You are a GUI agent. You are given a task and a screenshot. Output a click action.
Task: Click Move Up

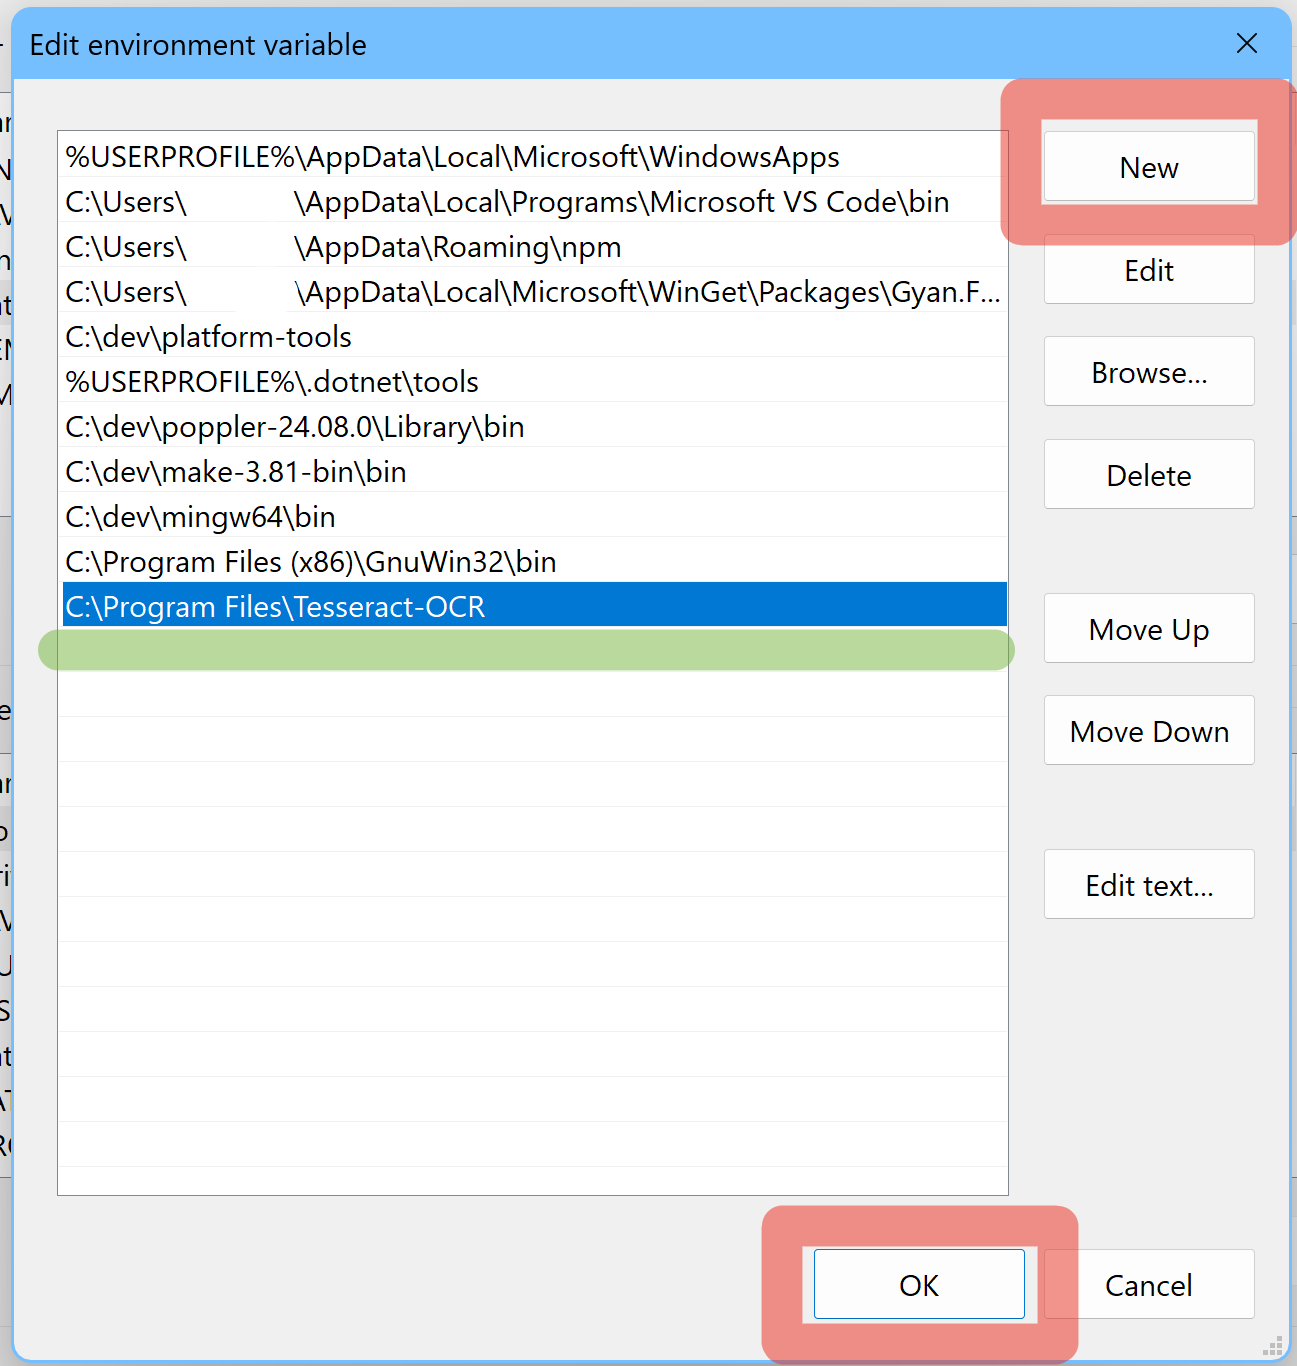point(1148,629)
